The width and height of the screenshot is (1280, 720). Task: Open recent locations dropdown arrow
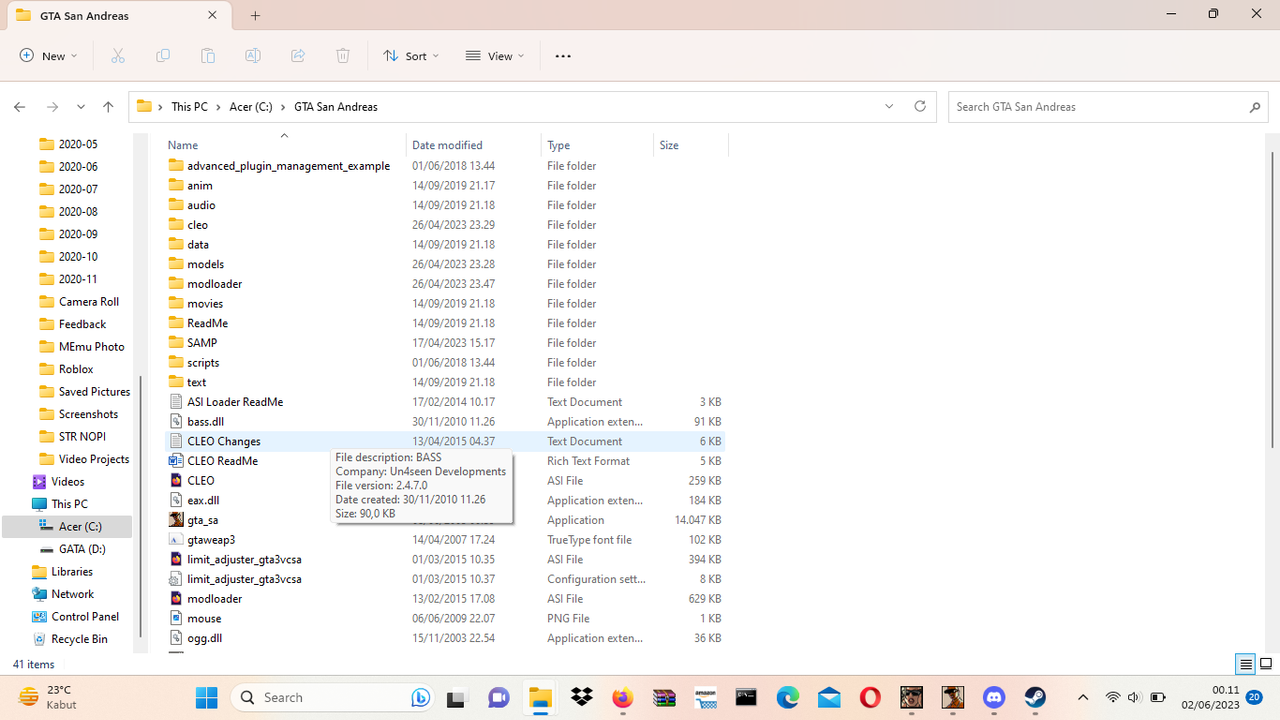point(81,107)
